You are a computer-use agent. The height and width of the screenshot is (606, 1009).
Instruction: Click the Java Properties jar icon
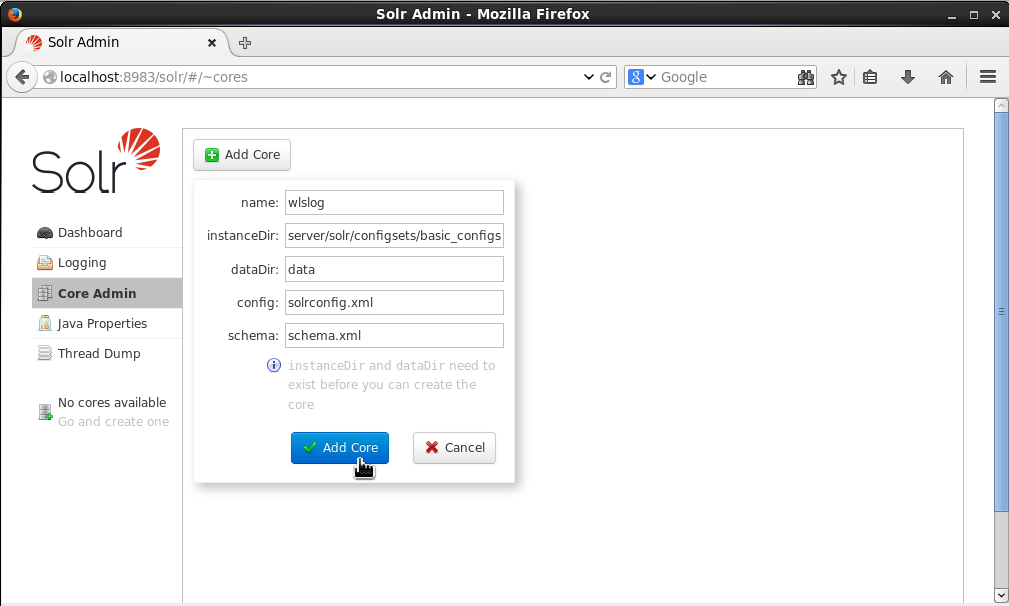(44, 323)
